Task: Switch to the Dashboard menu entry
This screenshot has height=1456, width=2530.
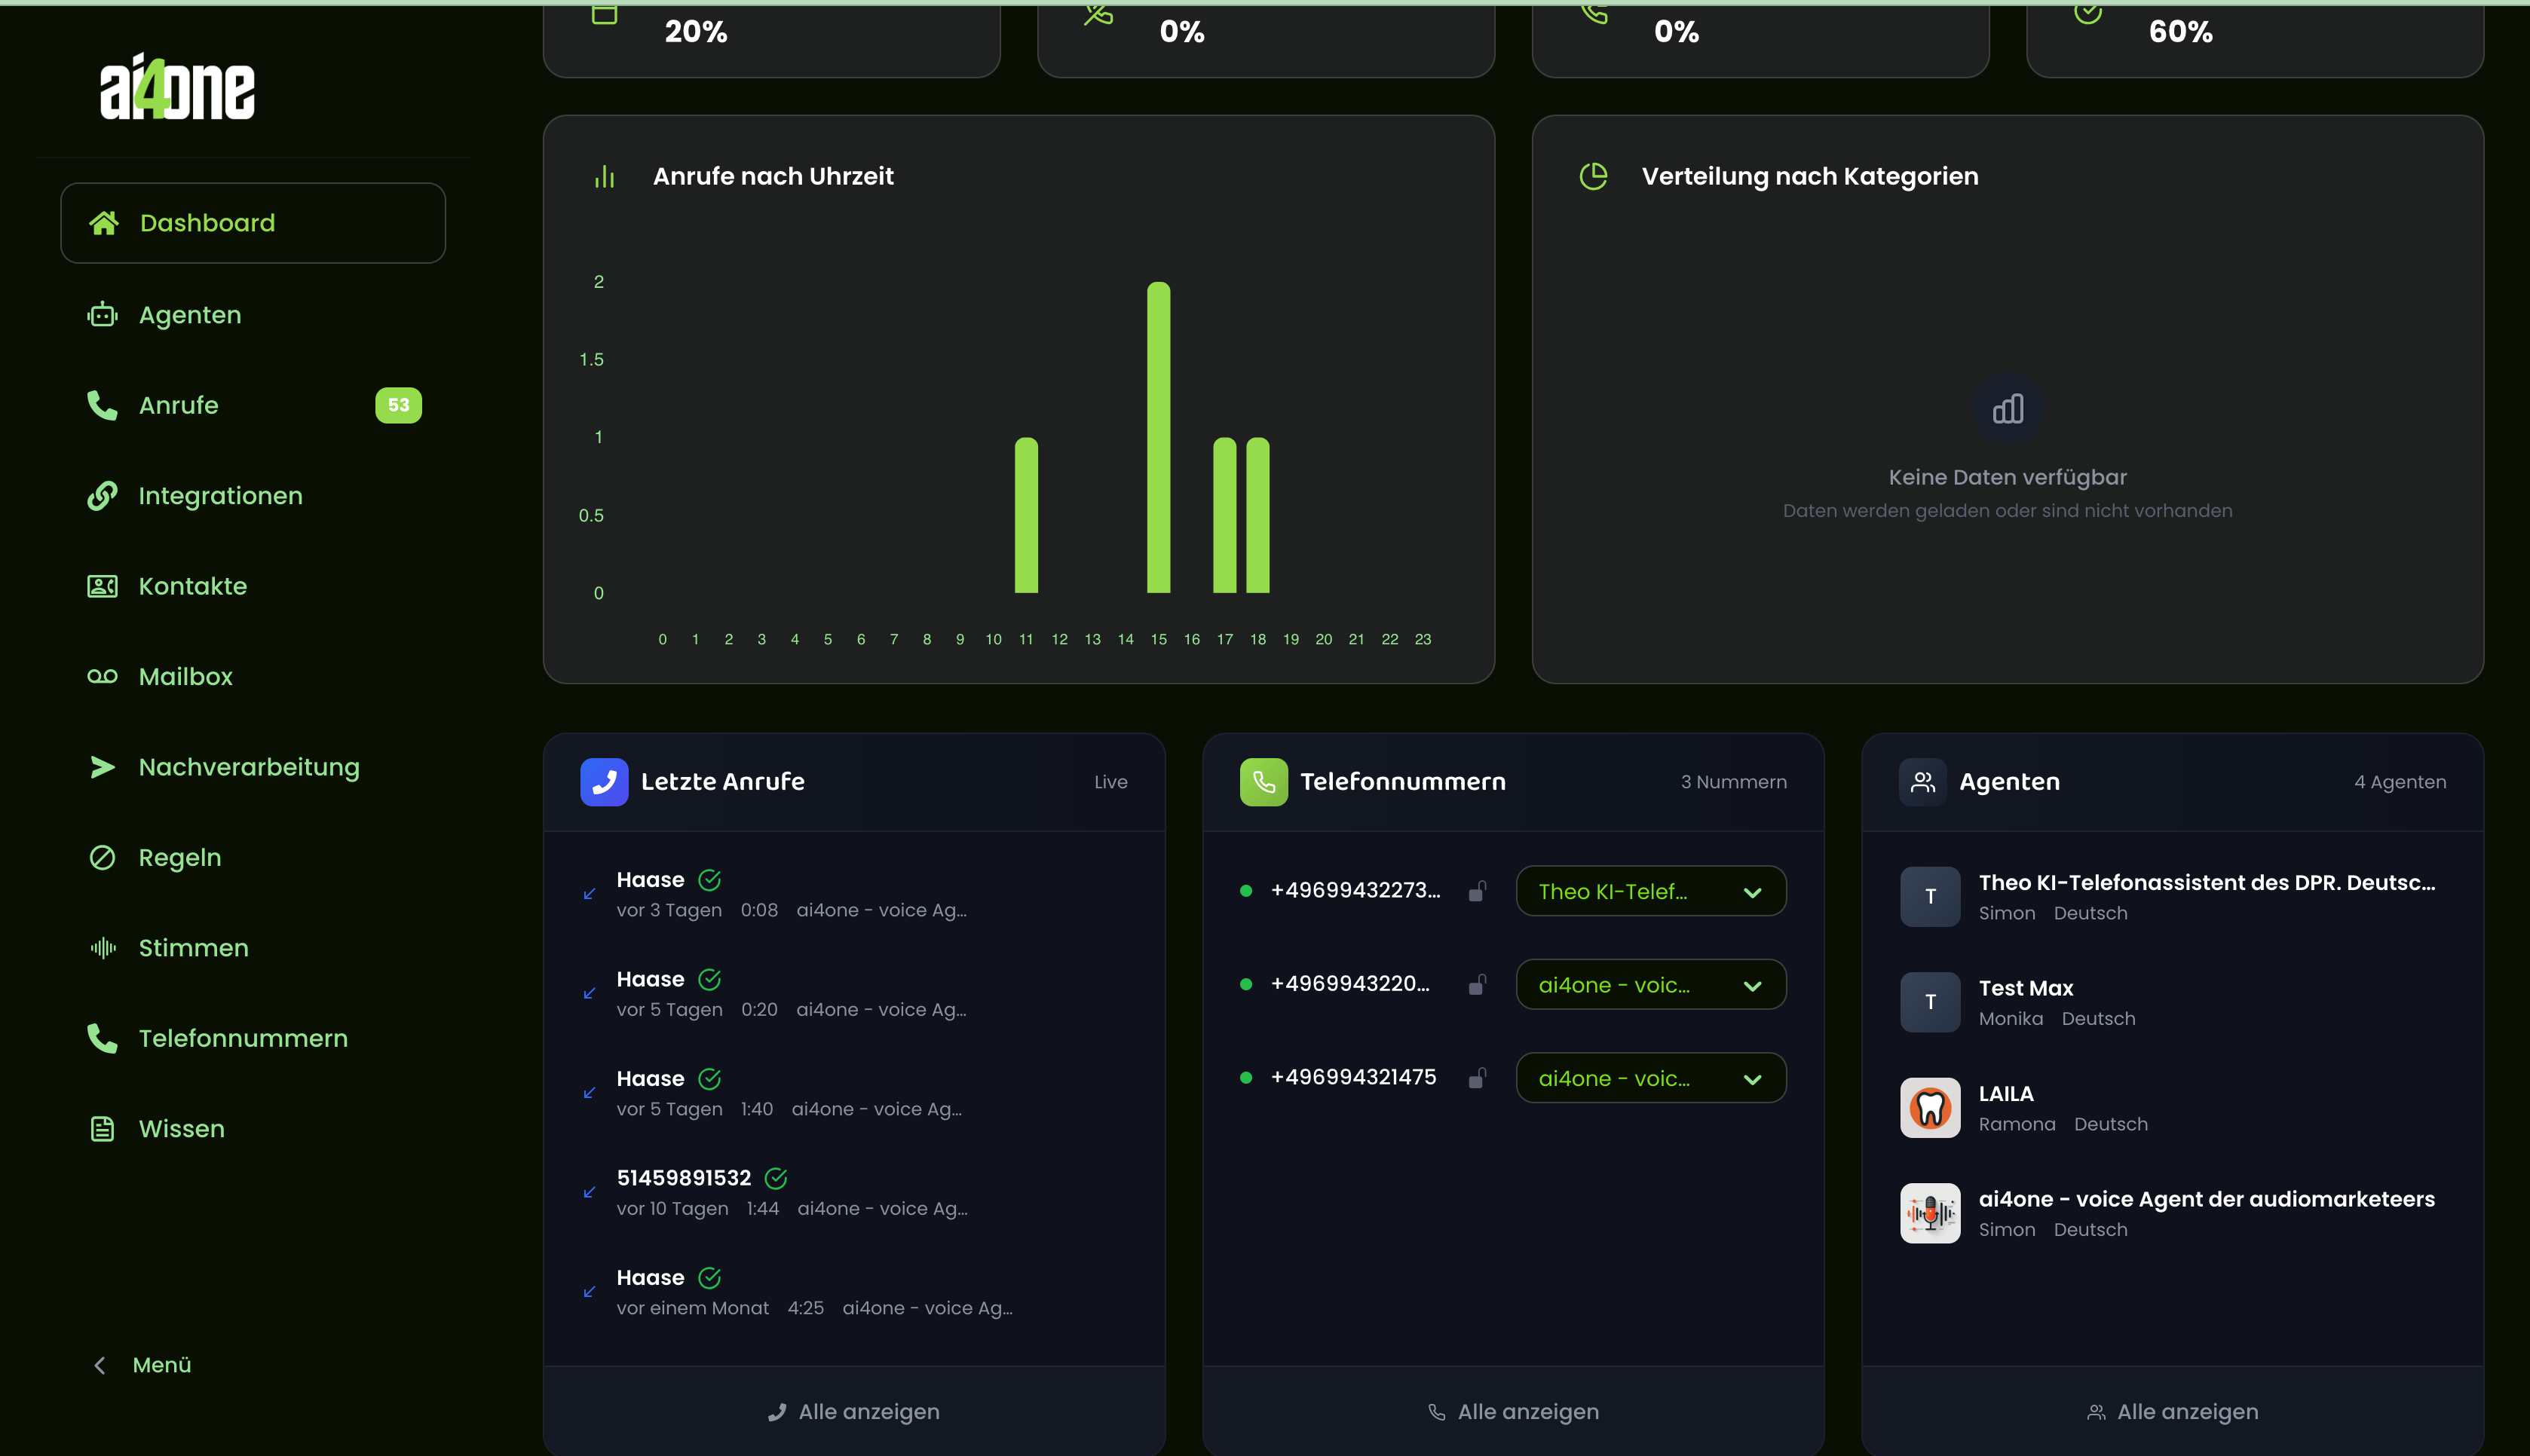Action: tap(207, 222)
